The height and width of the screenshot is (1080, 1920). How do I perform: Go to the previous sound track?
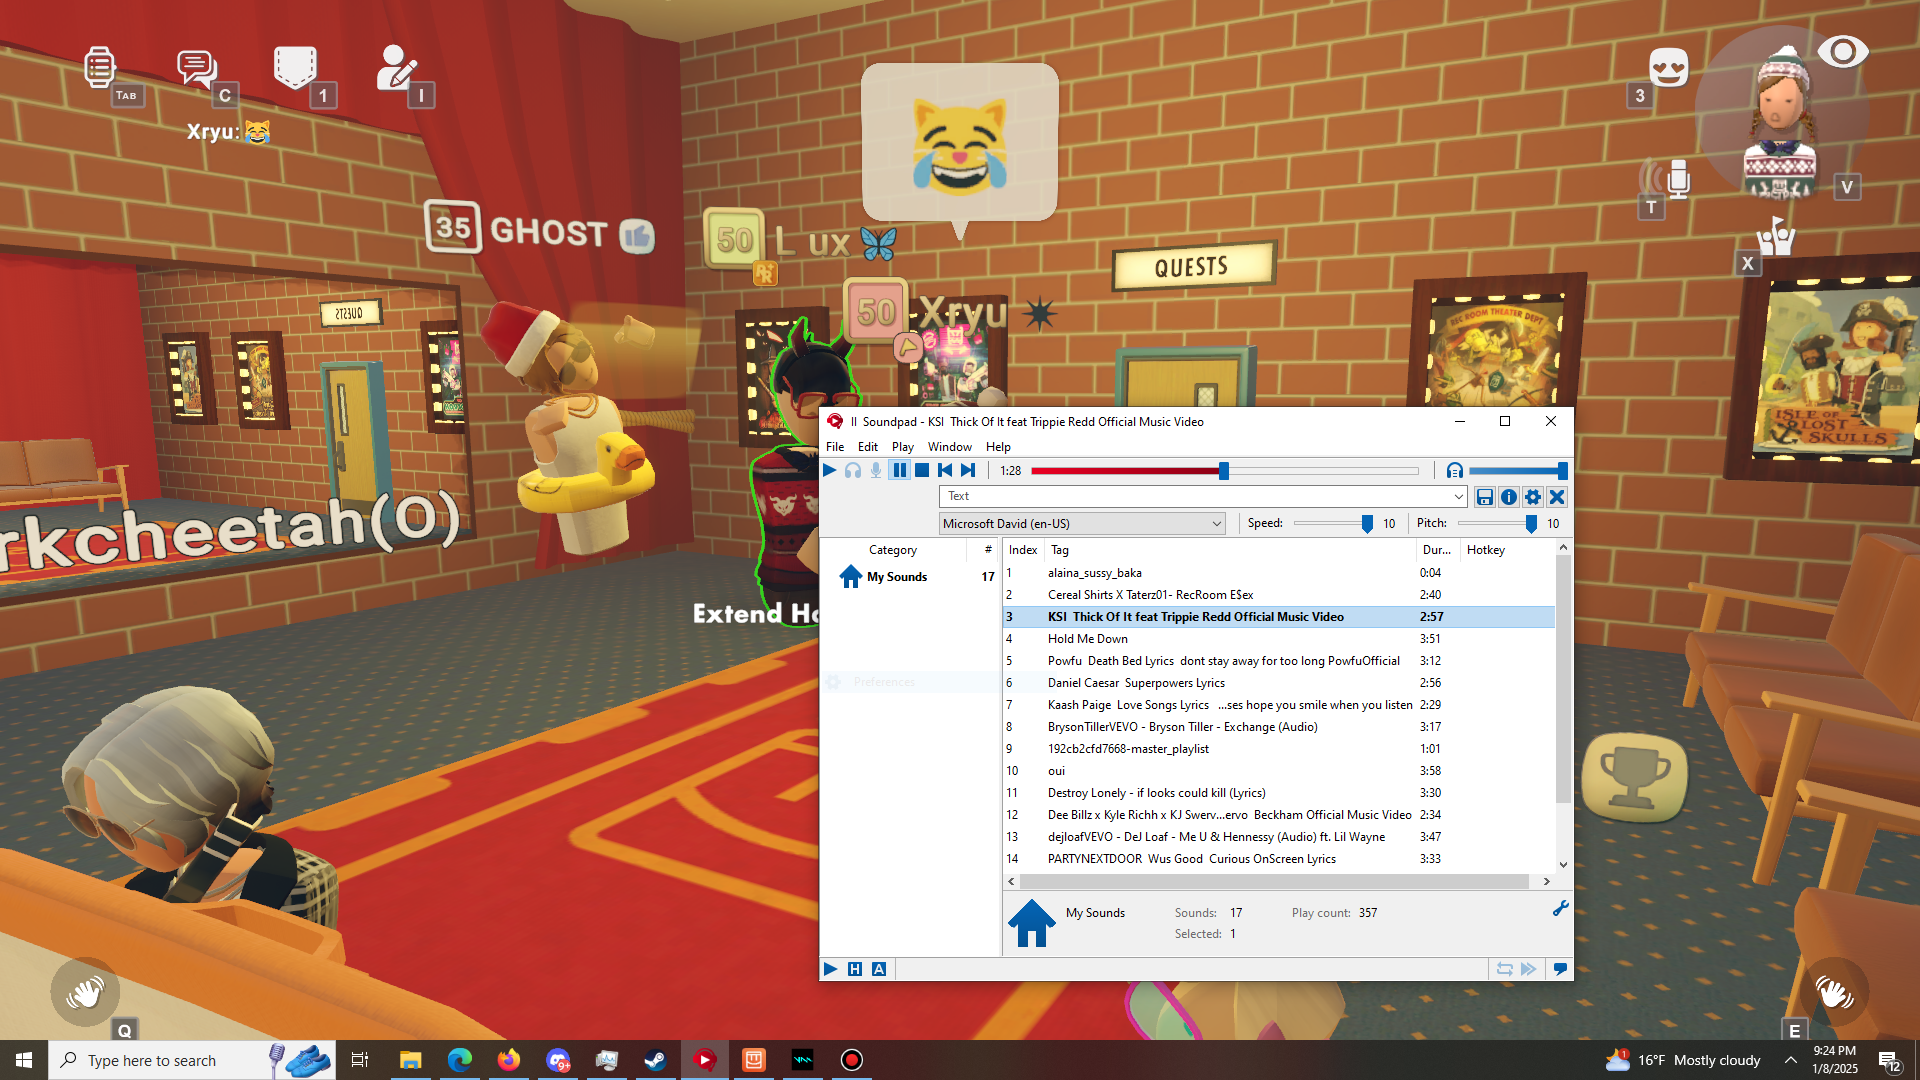(x=945, y=470)
